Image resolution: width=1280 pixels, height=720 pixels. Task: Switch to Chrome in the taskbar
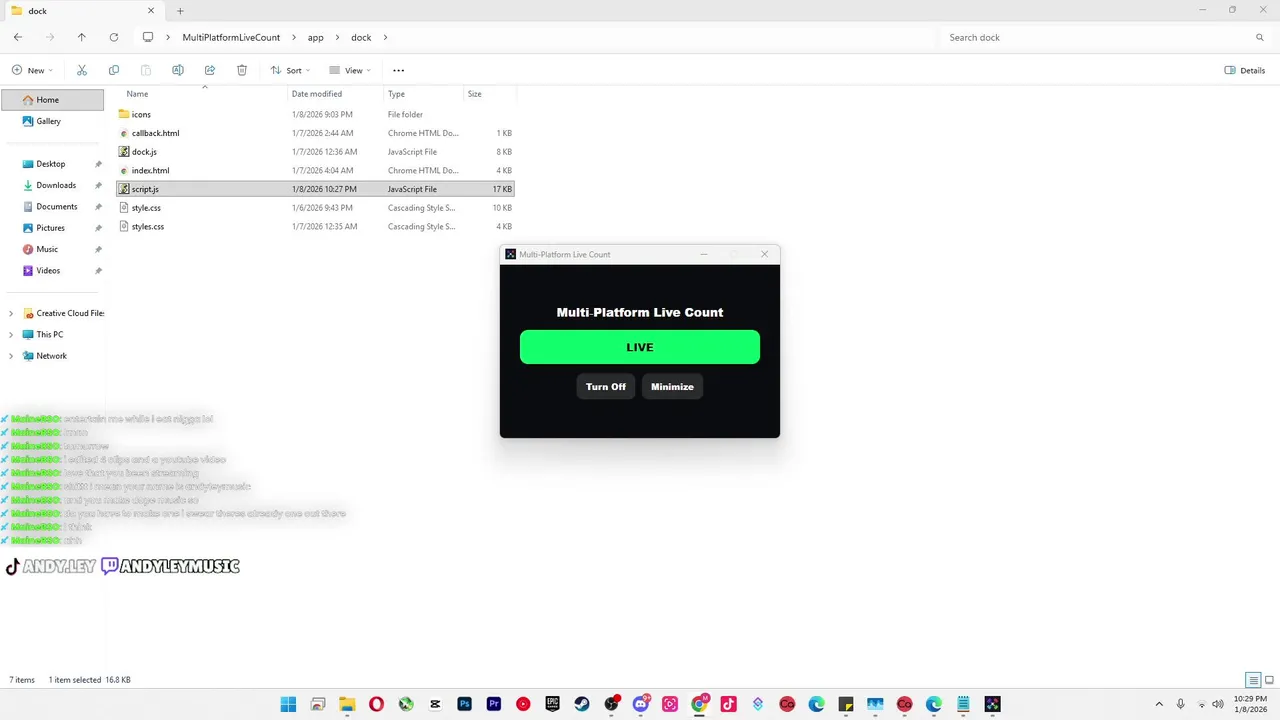699,704
